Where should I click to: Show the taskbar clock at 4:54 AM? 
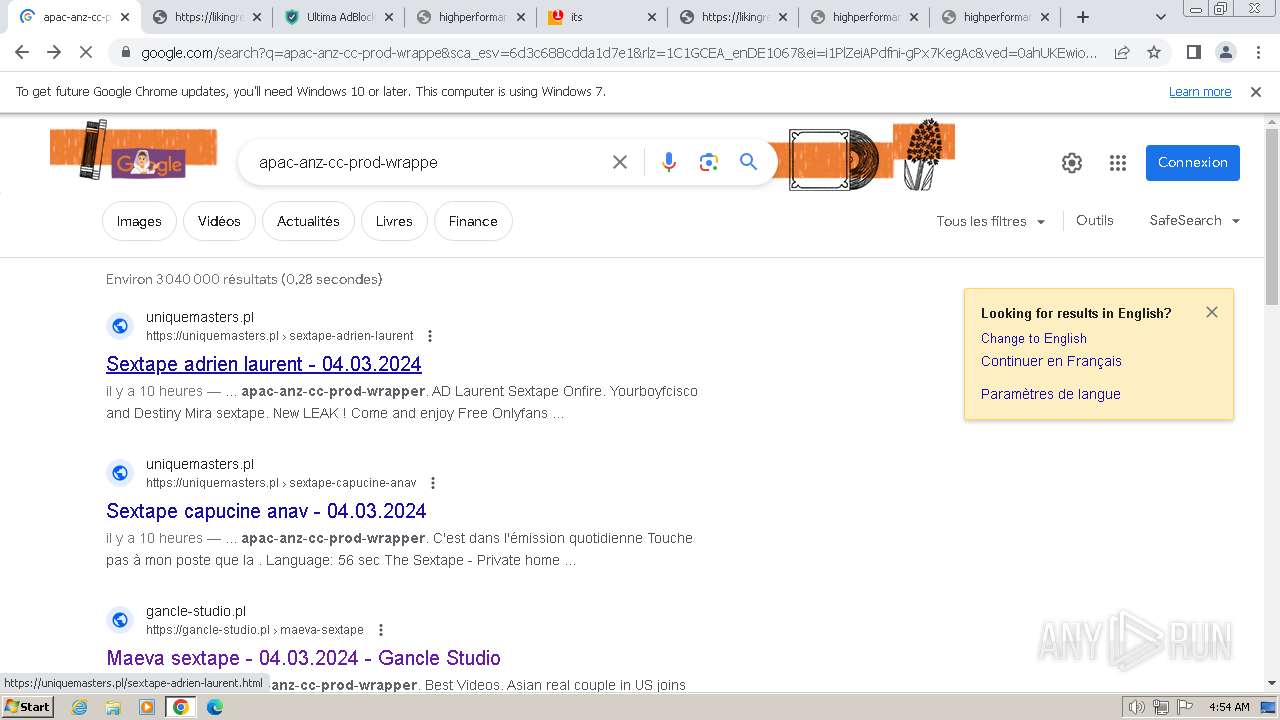(1229, 707)
